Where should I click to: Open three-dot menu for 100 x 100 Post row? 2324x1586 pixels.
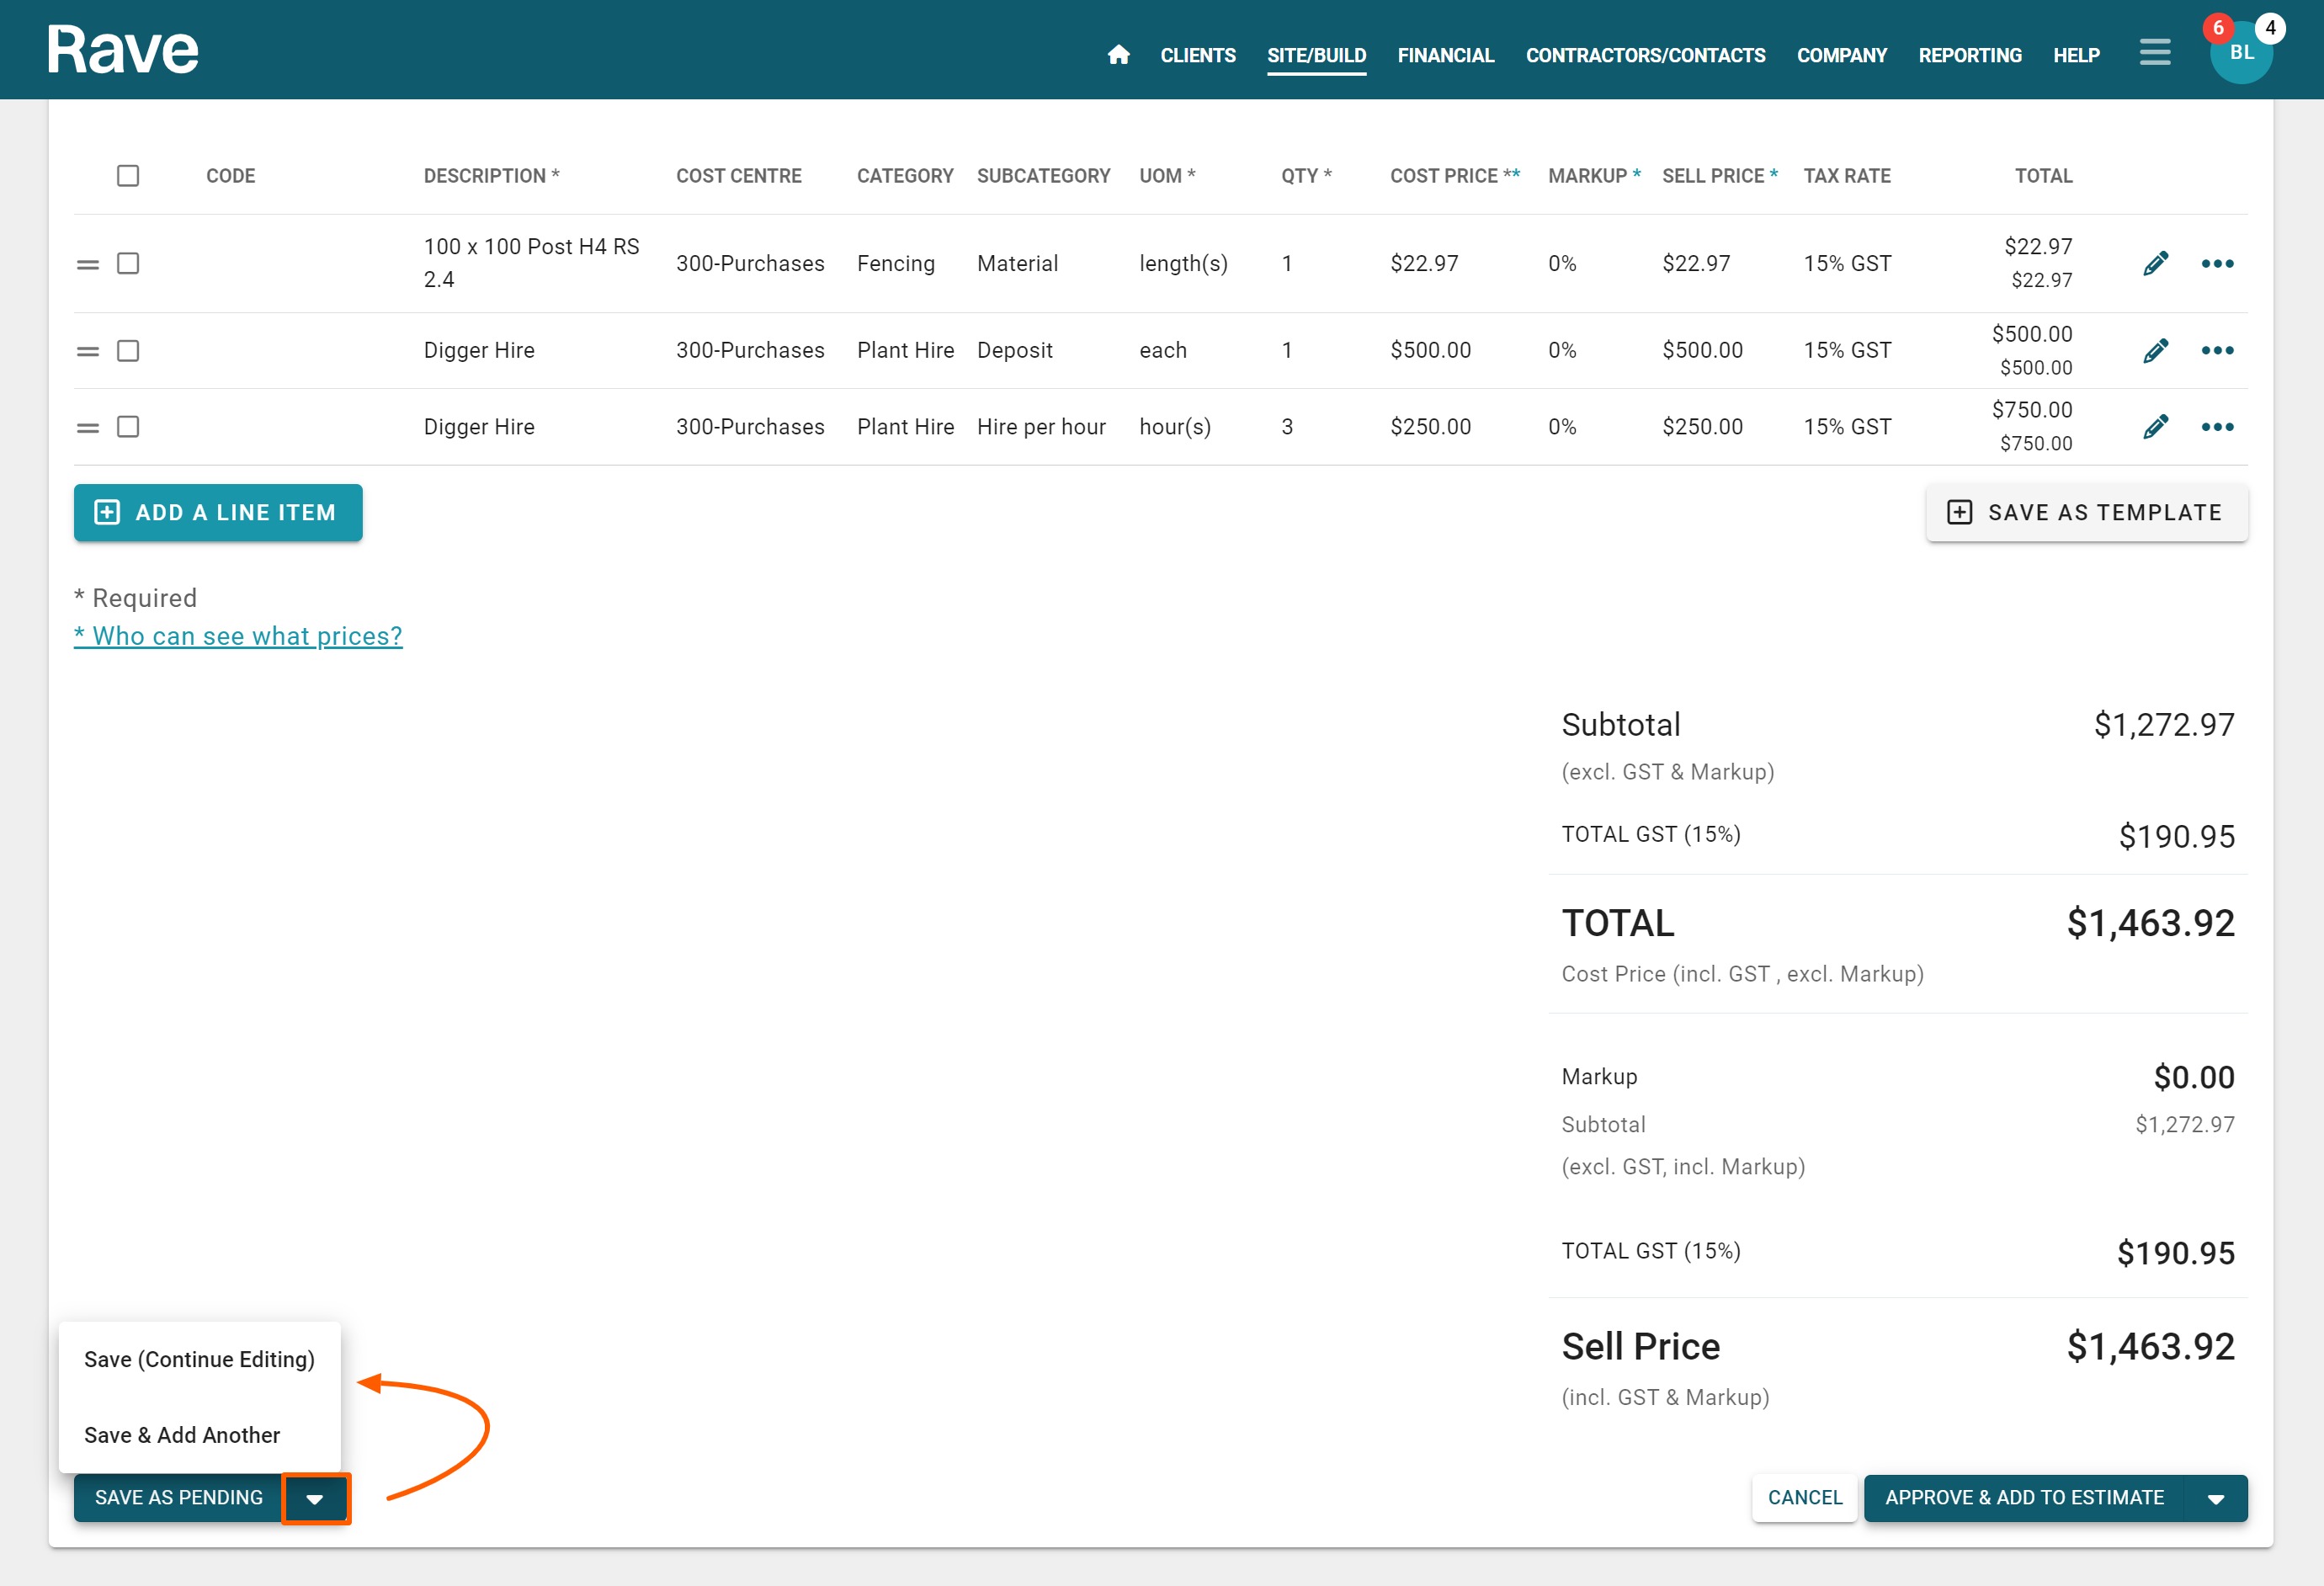click(2216, 263)
